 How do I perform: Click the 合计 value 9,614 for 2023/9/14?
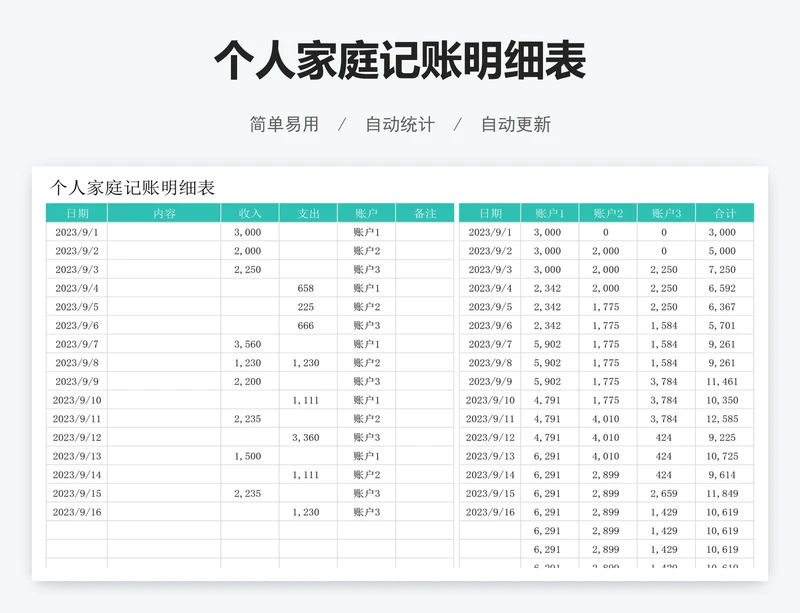click(722, 475)
